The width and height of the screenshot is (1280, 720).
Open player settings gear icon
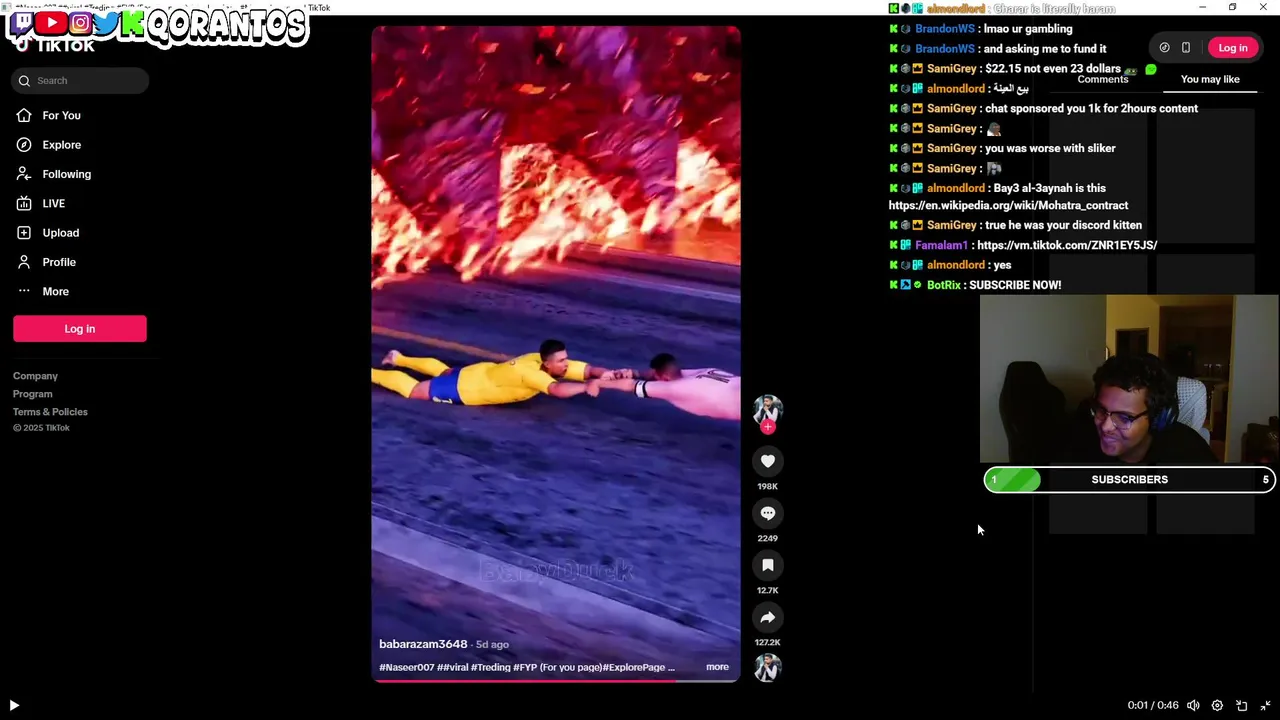[x=1217, y=705]
